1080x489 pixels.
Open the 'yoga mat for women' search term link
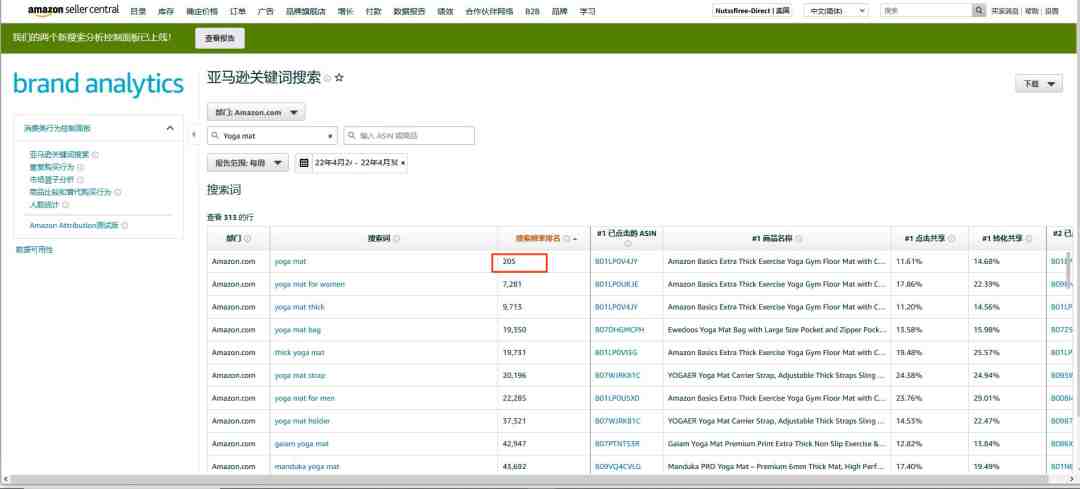310,284
